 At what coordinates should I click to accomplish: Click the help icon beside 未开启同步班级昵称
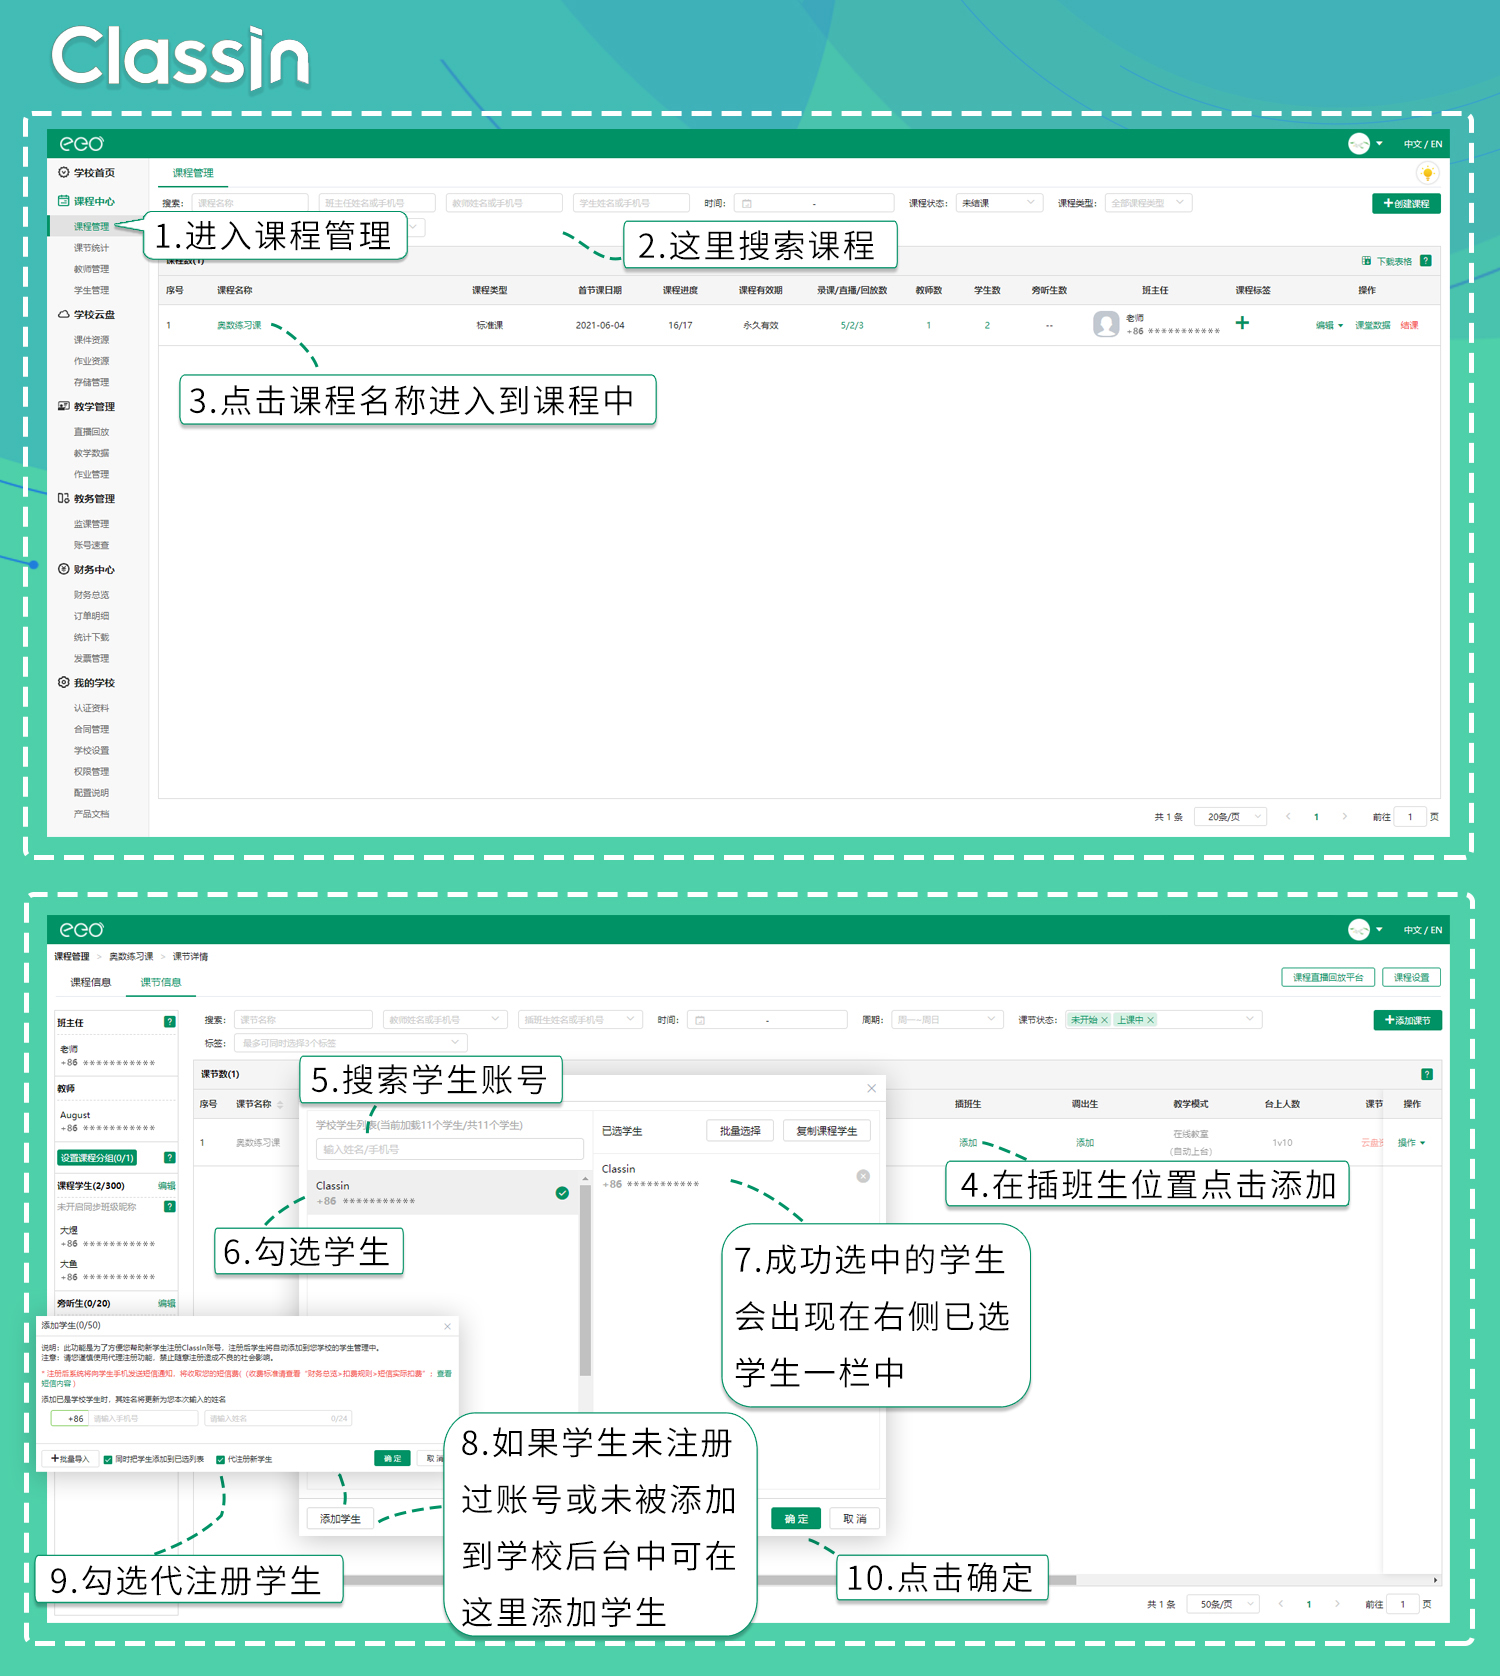pyautogui.click(x=170, y=1206)
